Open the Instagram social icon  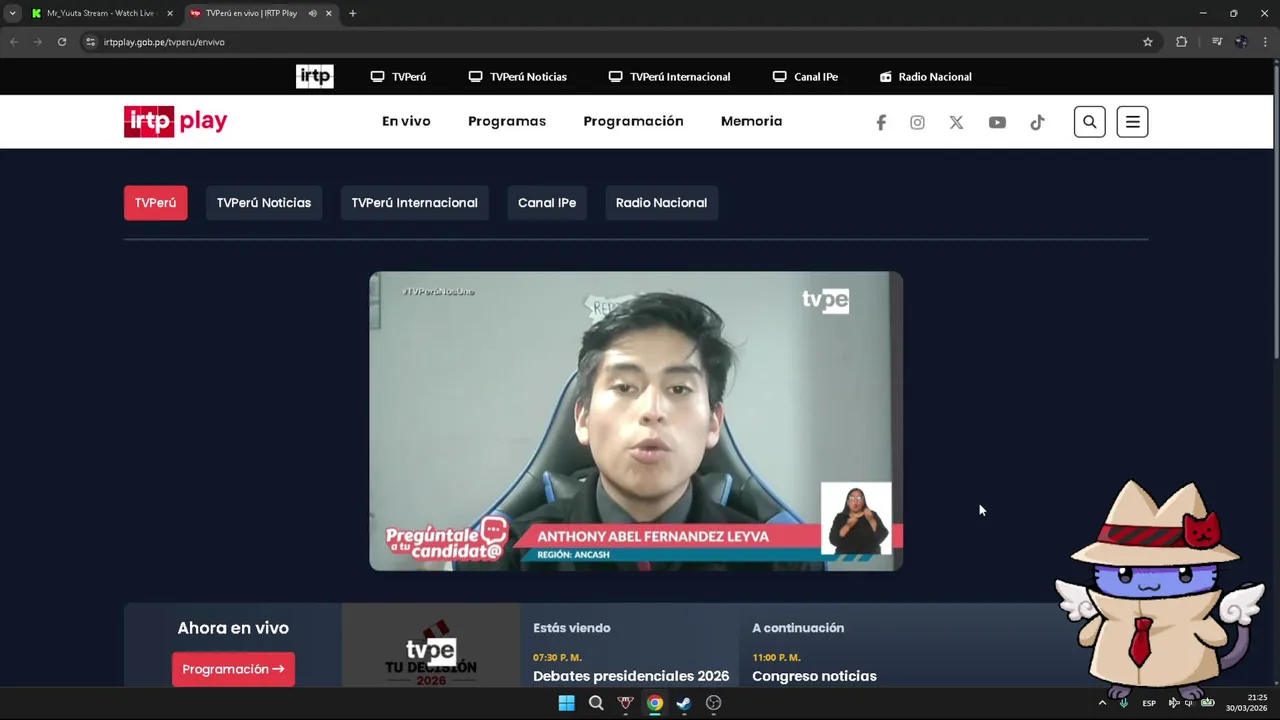click(x=917, y=122)
